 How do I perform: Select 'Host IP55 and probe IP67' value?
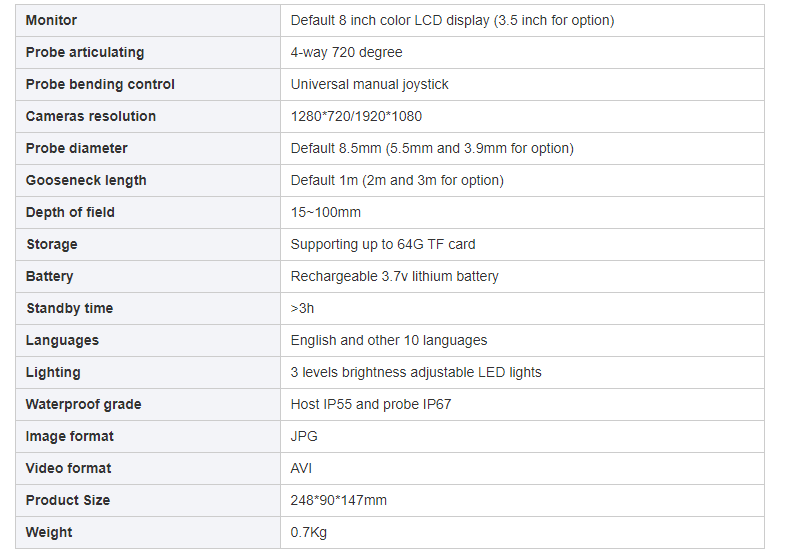[x=371, y=405]
